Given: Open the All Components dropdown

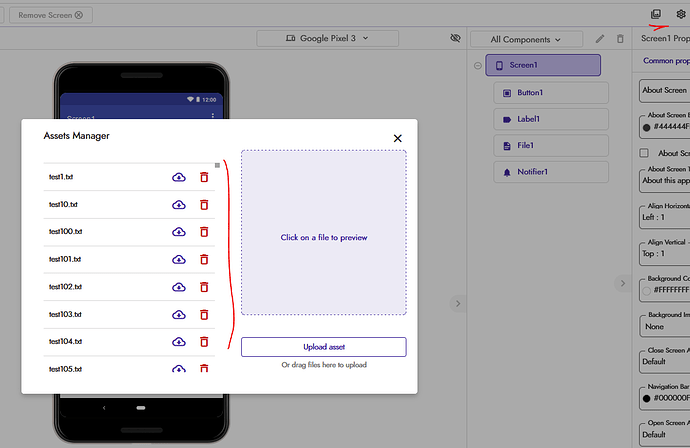Looking at the screenshot, I should pos(526,40).
